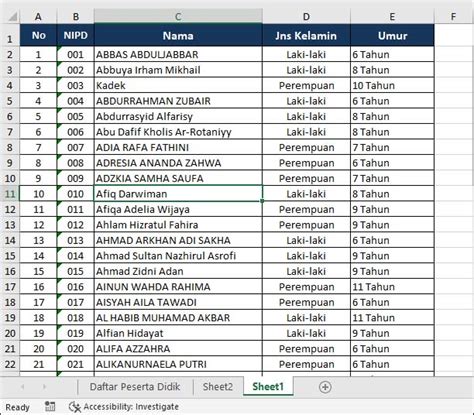The image size is (474, 415).
Task: Select column C header
Action: click(178, 16)
